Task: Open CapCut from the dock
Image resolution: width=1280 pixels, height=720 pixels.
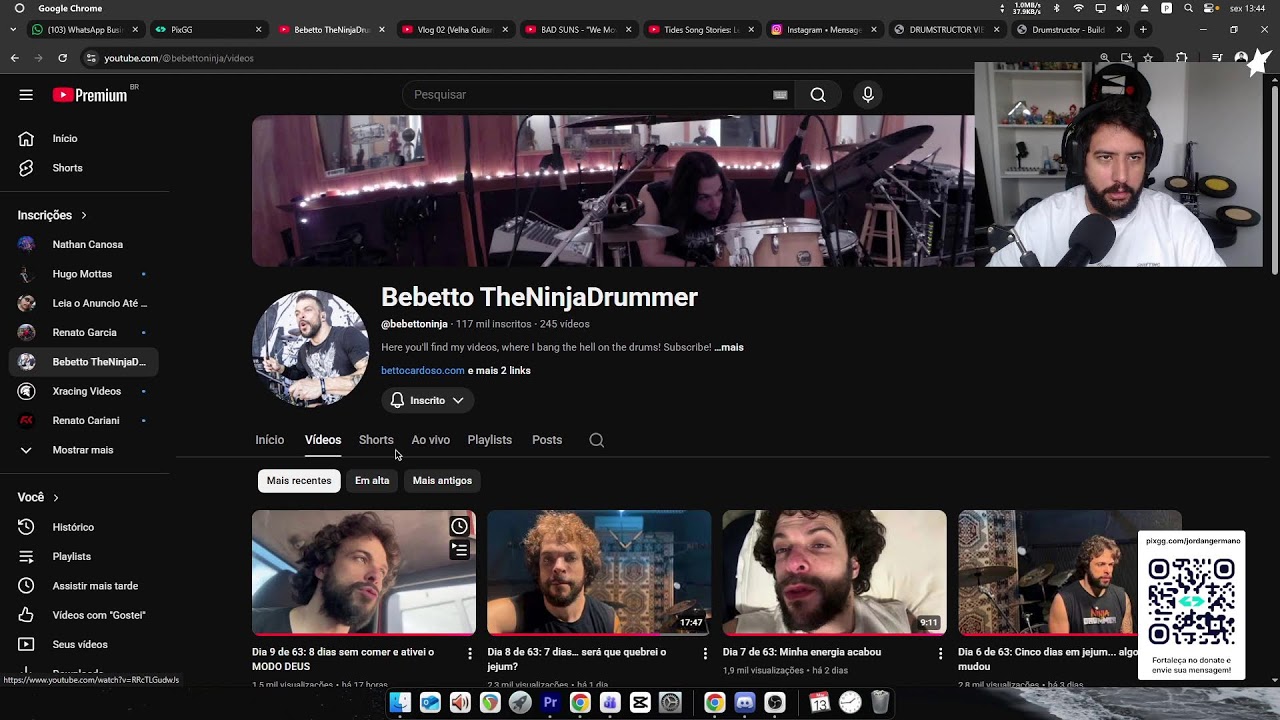Action: (x=640, y=703)
